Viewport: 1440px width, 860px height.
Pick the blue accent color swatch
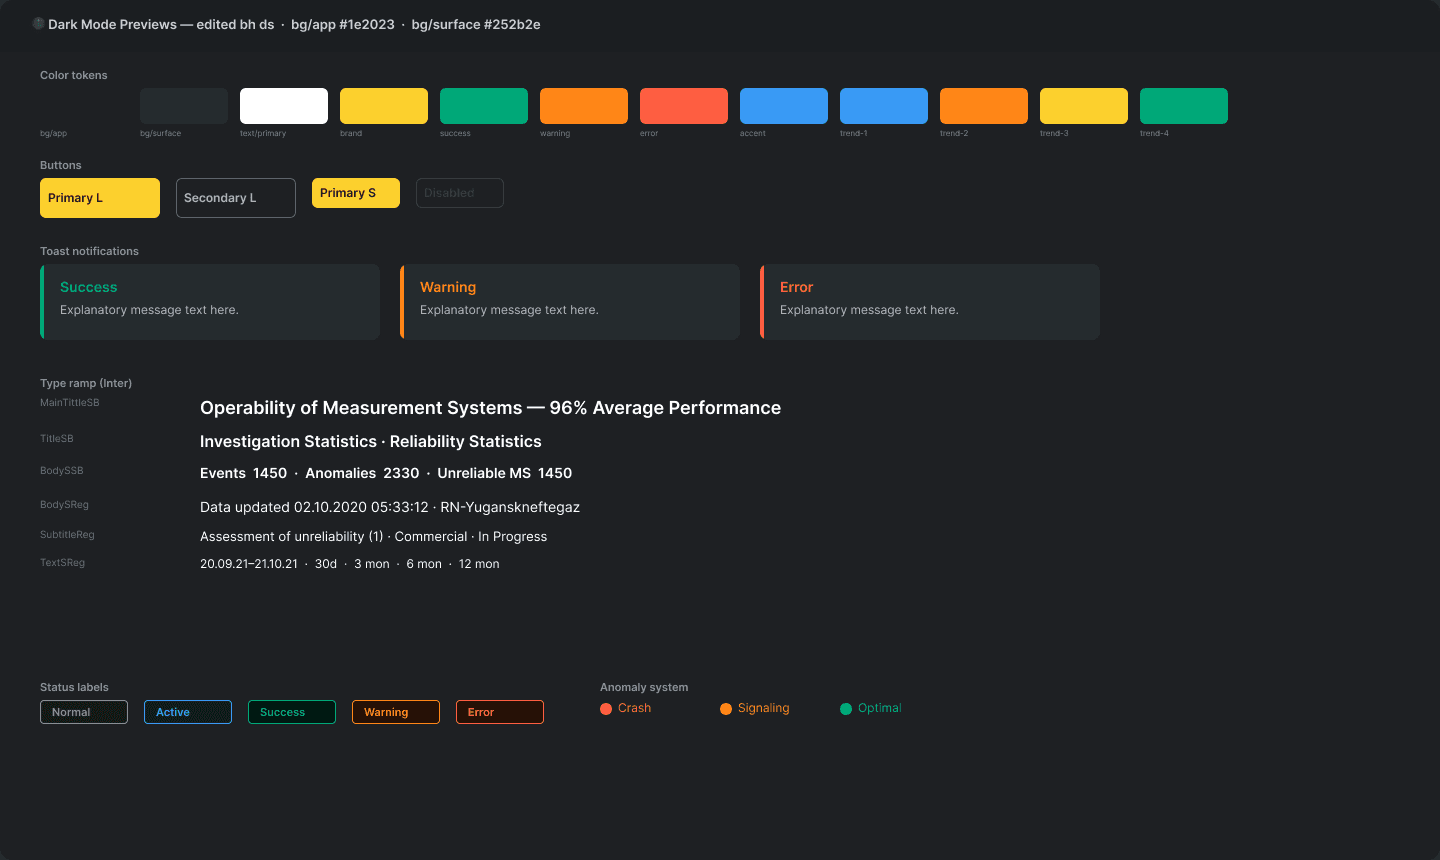click(784, 106)
